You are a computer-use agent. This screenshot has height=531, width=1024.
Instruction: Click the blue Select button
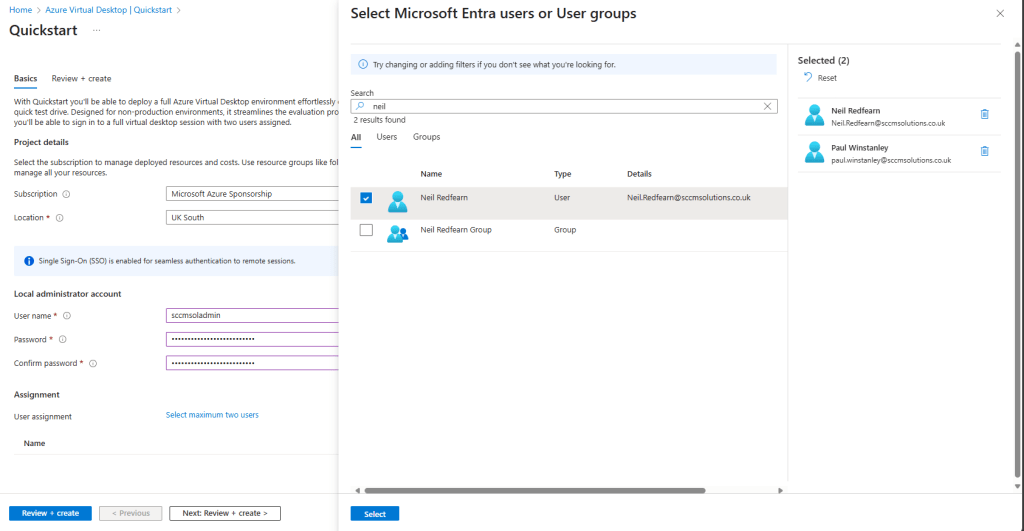[x=374, y=514]
